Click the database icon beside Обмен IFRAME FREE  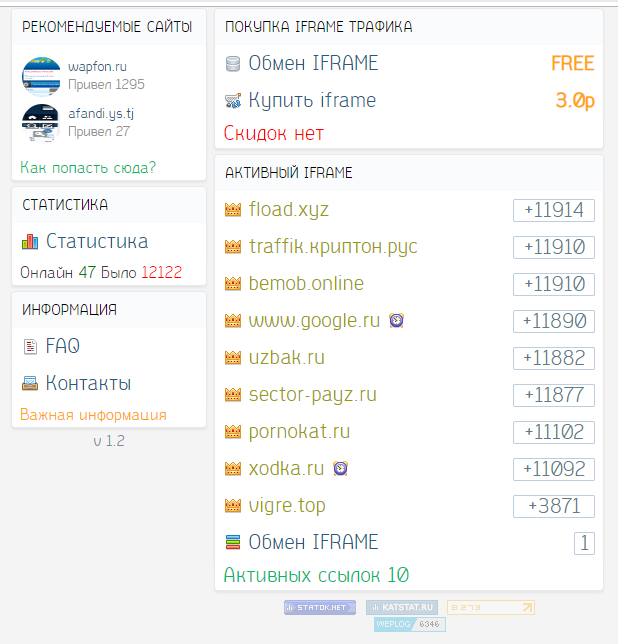point(233,64)
